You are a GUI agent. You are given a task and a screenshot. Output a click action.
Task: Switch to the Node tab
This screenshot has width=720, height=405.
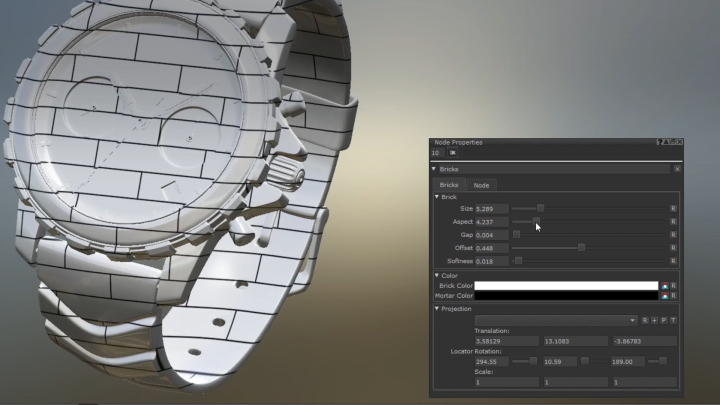tap(481, 185)
